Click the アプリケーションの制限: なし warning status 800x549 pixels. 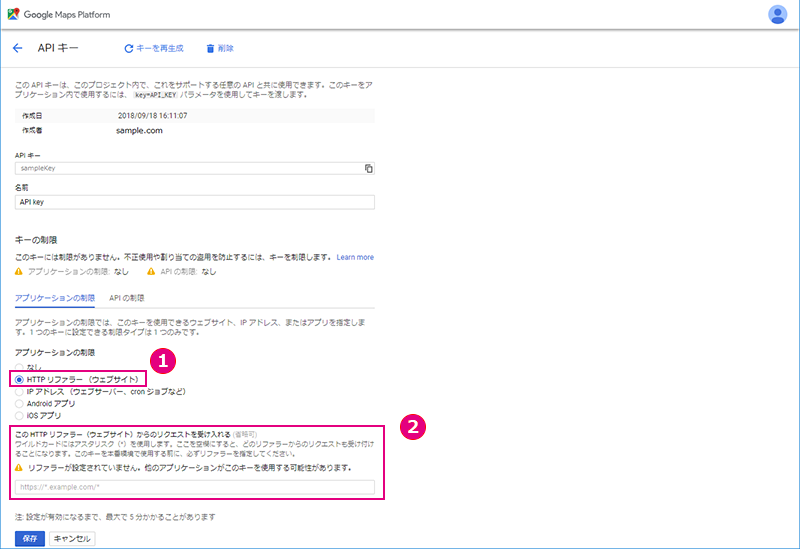[x=71, y=272]
